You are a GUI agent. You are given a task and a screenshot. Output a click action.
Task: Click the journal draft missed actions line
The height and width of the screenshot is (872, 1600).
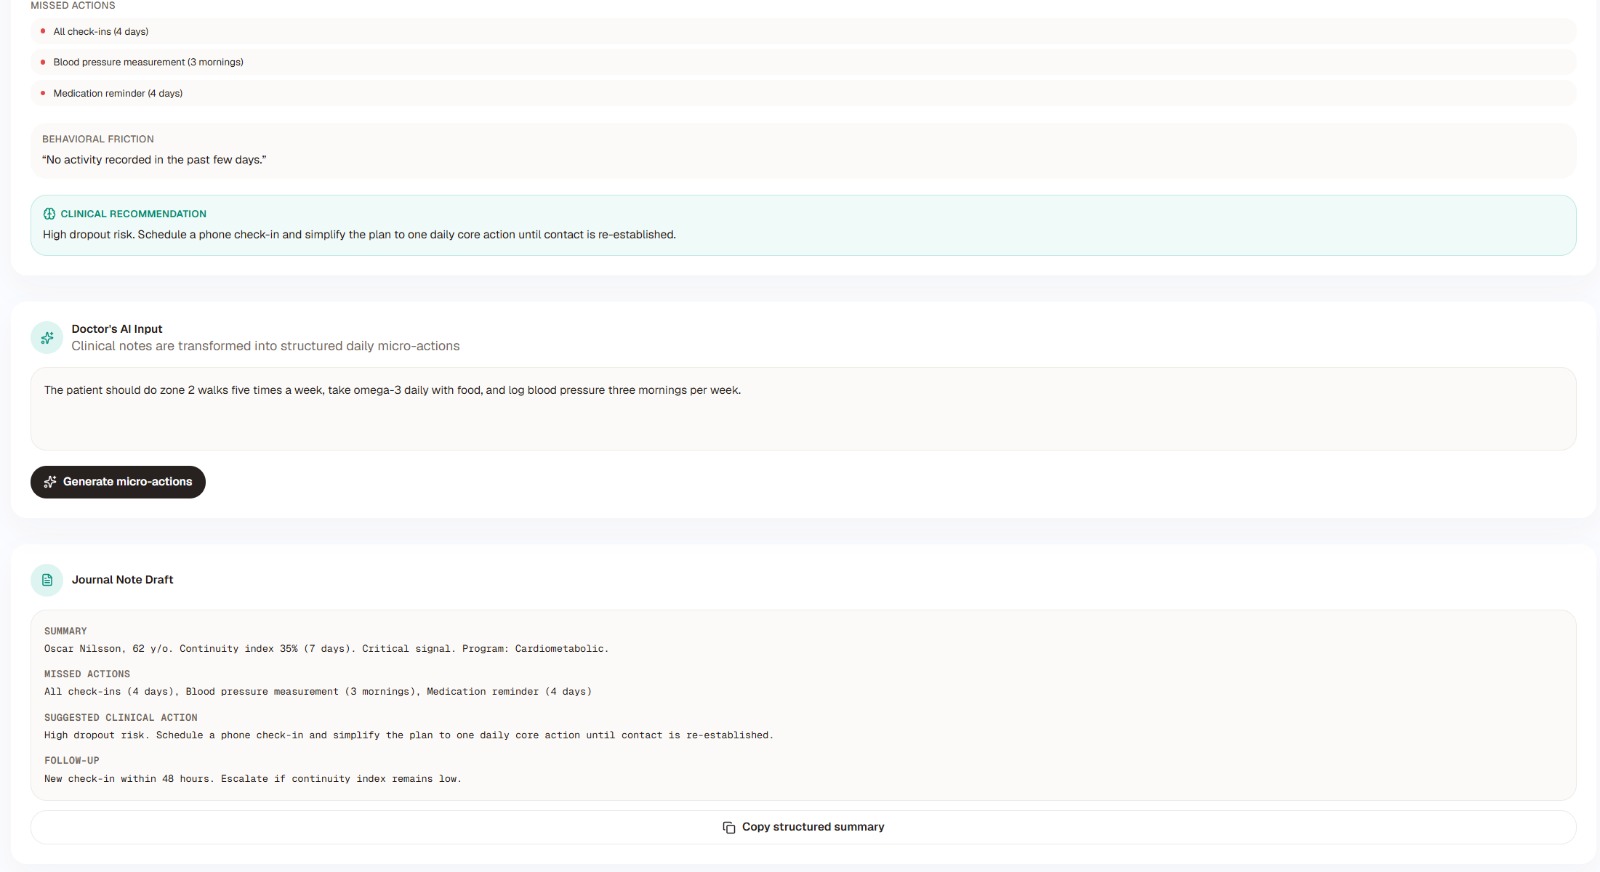tap(318, 692)
